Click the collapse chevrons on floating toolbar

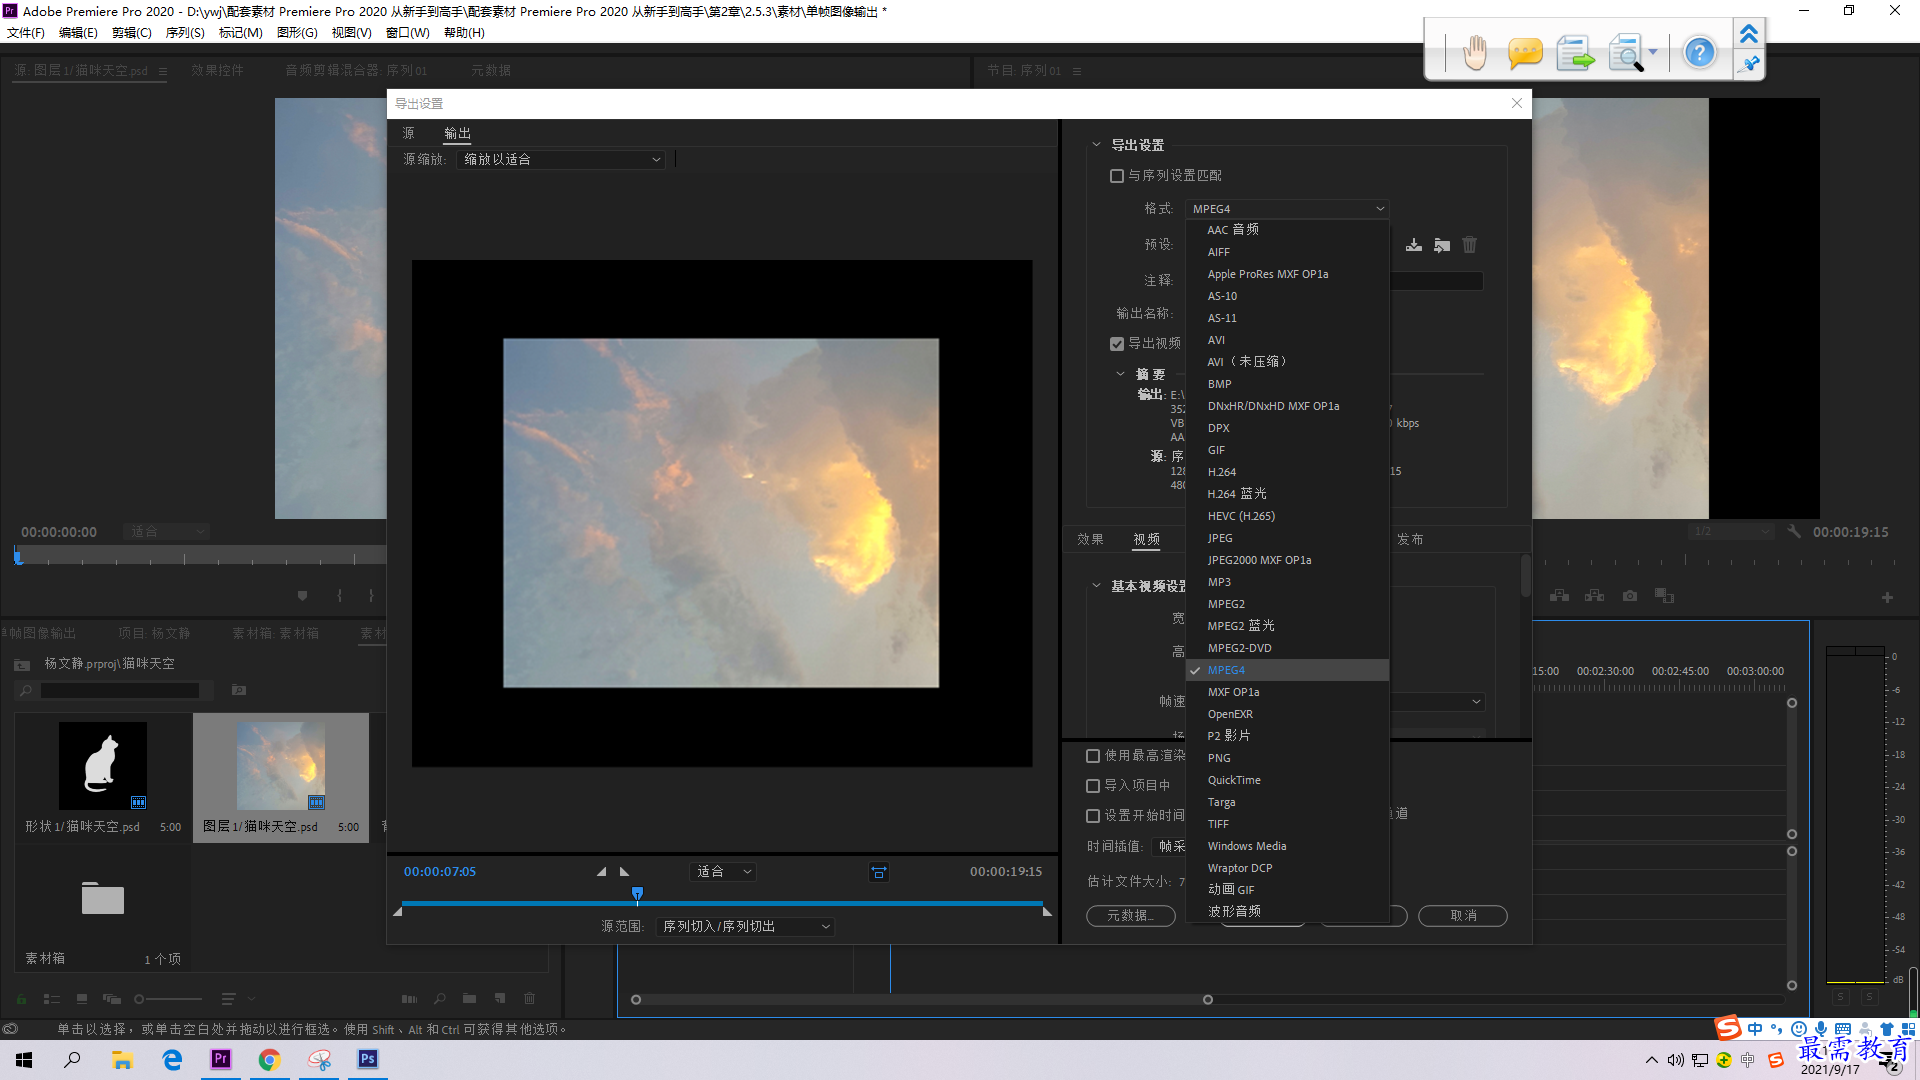coord(1749,34)
